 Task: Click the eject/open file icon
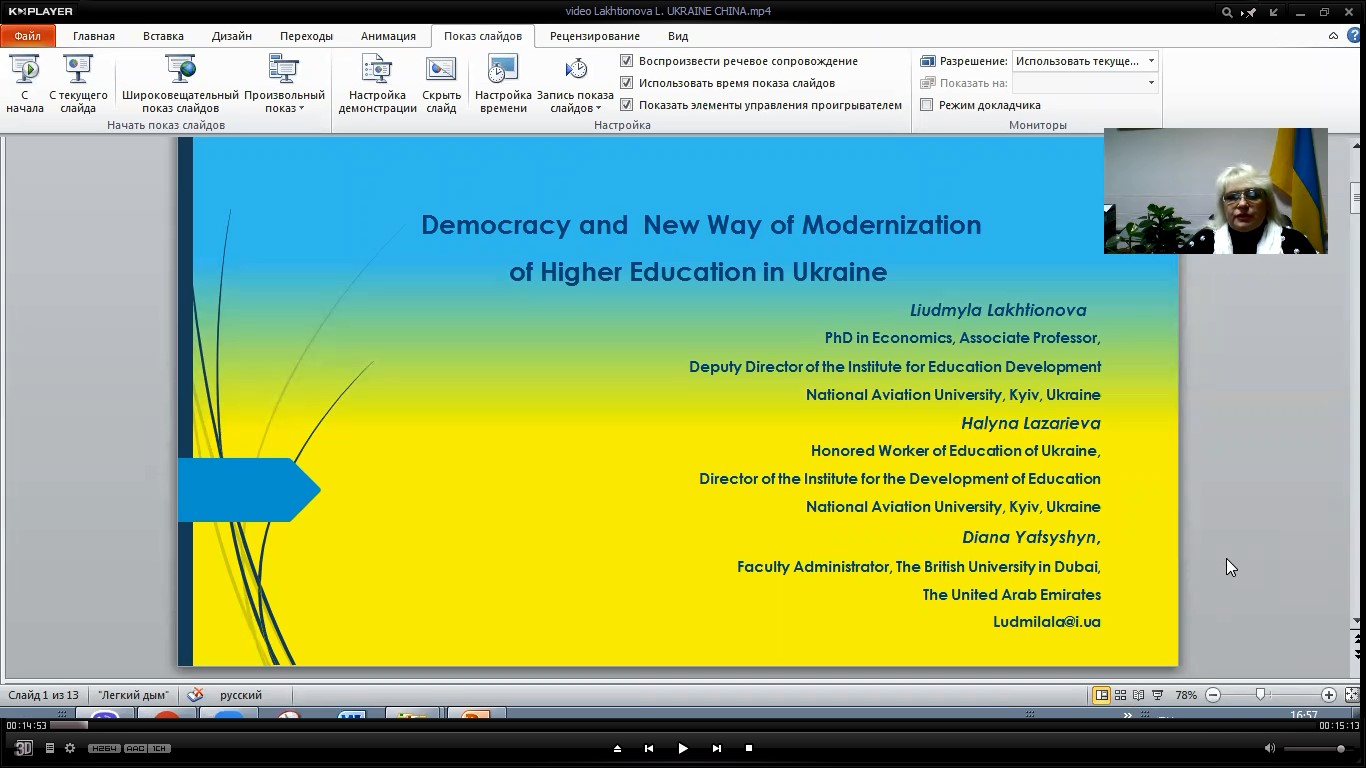(x=617, y=748)
